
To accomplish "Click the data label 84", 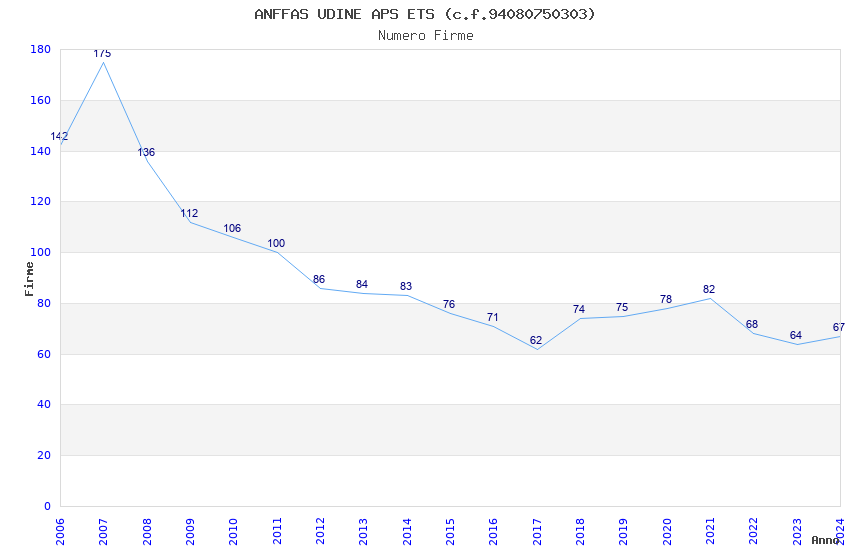I will point(362,284).
